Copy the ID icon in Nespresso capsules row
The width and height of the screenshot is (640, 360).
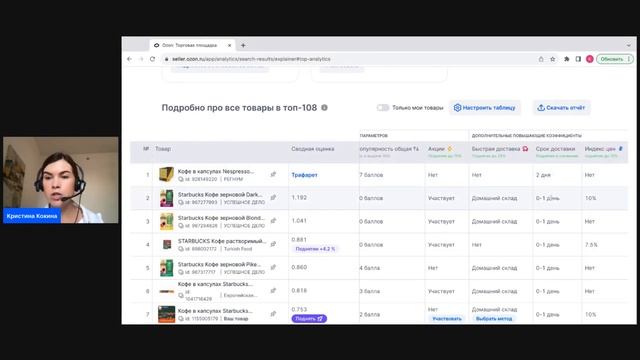pyautogui.click(x=180, y=179)
